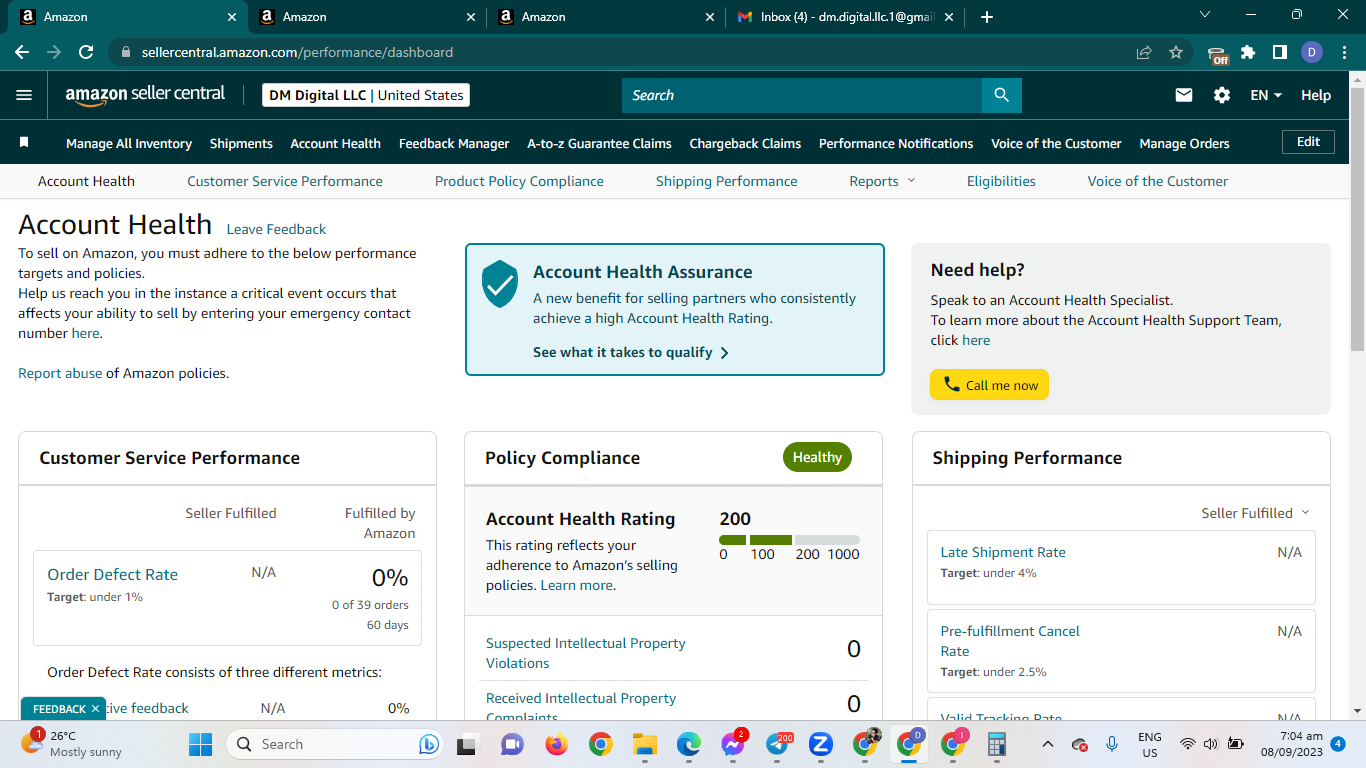Open Pre-fulfillment Cancel Rate link
This screenshot has width=1366, height=768.
pos(1010,641)
